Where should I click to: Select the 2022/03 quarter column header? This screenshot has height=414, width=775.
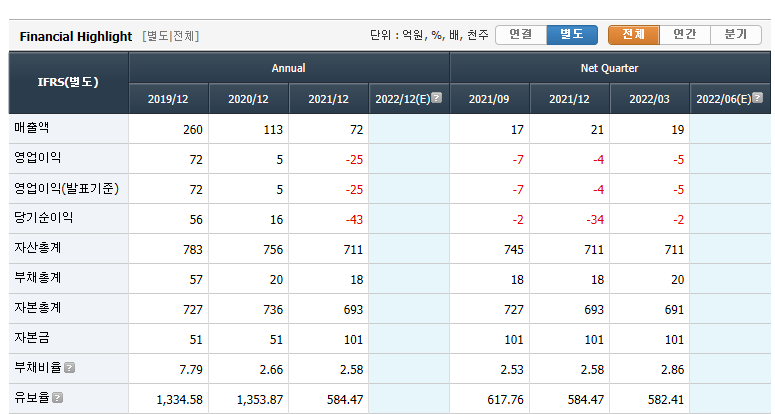[649, 99]
